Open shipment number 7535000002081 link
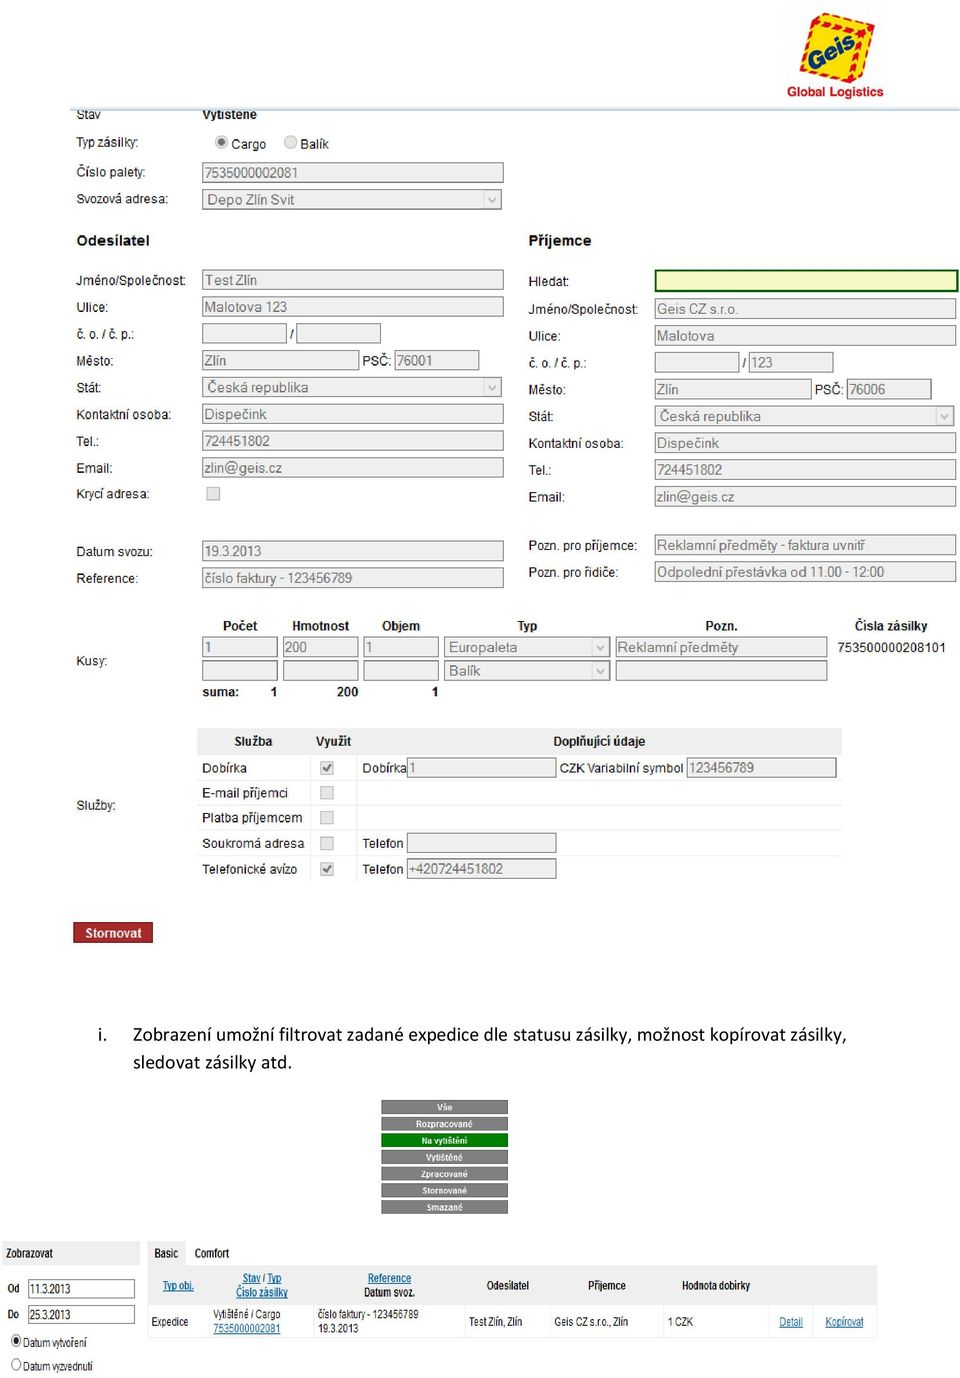Image resolution: width=960 pixels, height=1378 pixels. pos(246,1329)
